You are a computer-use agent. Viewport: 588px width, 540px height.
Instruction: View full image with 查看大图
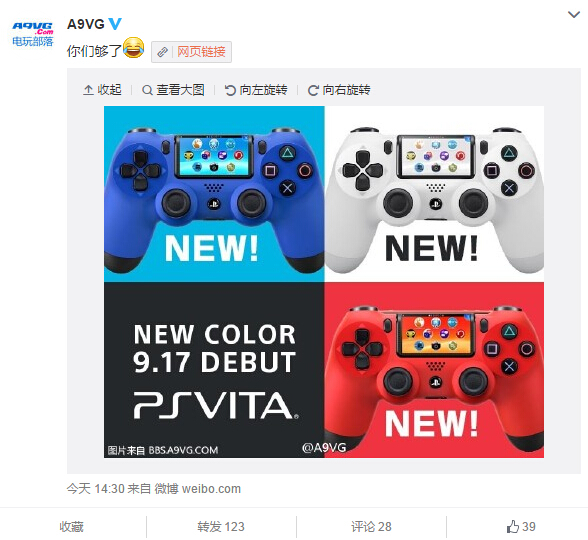[x=173, y=90]
